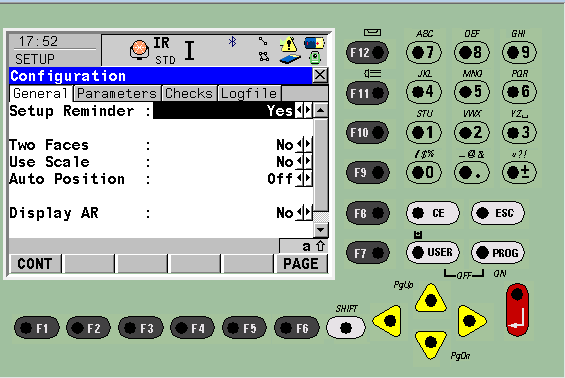Click the PROG key

(498, 253)
